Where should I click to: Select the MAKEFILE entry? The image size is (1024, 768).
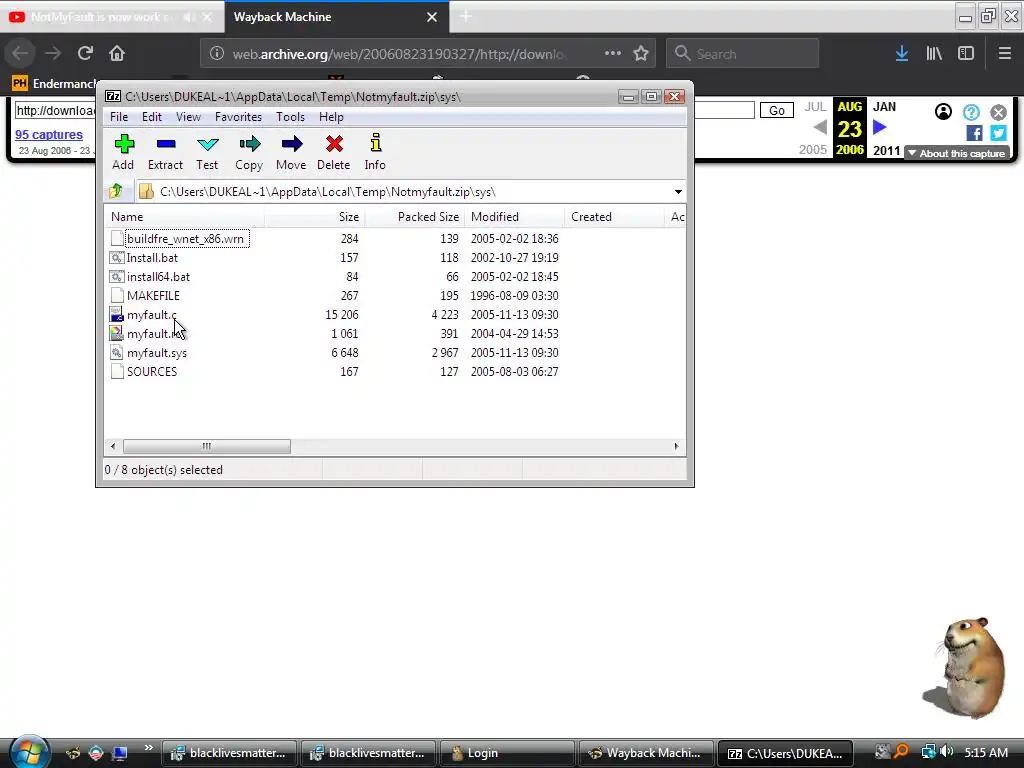pyautogui.click(x=153, y=296)
